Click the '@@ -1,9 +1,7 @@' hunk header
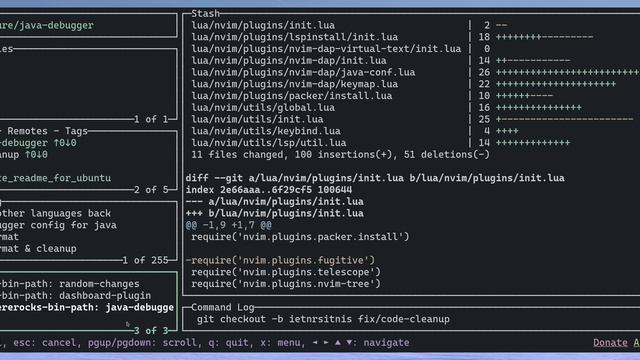640x360 pixels. [228, 225]
